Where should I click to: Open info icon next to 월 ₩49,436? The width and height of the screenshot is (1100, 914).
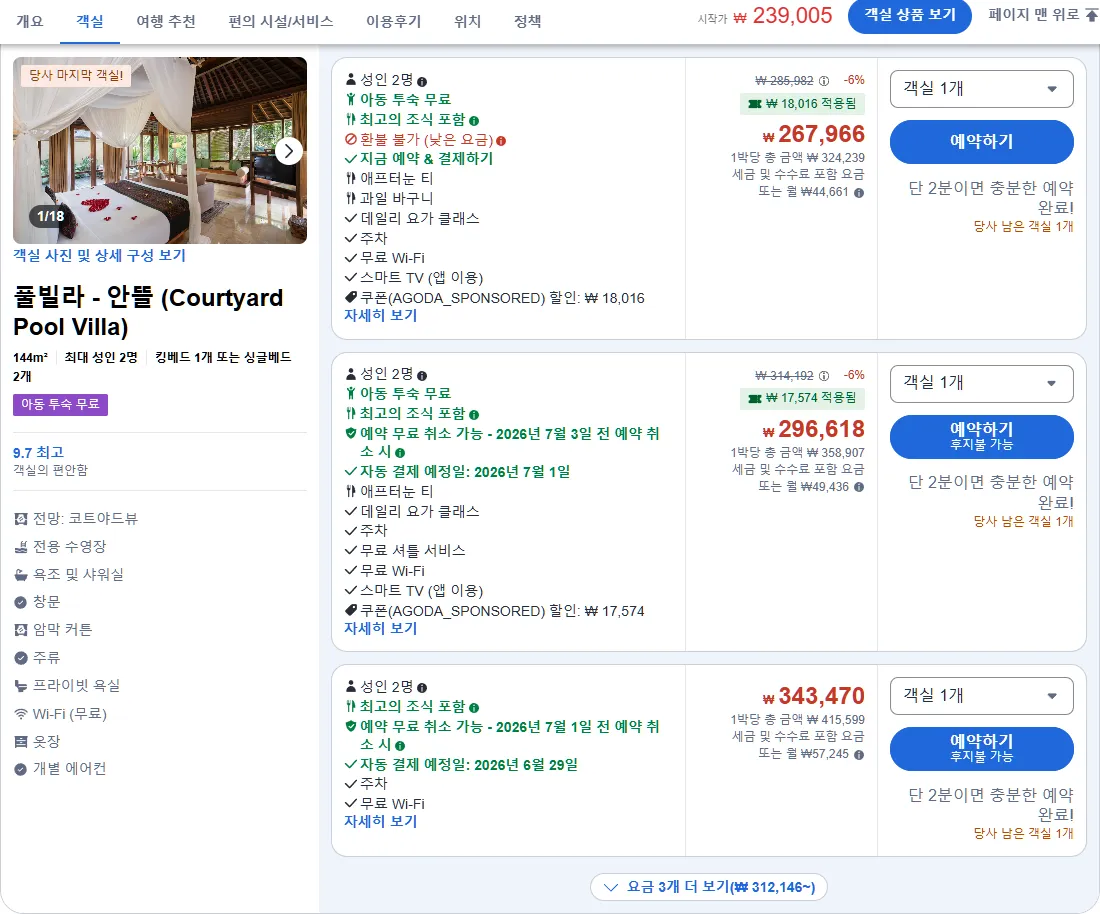(x=859, y=487)
